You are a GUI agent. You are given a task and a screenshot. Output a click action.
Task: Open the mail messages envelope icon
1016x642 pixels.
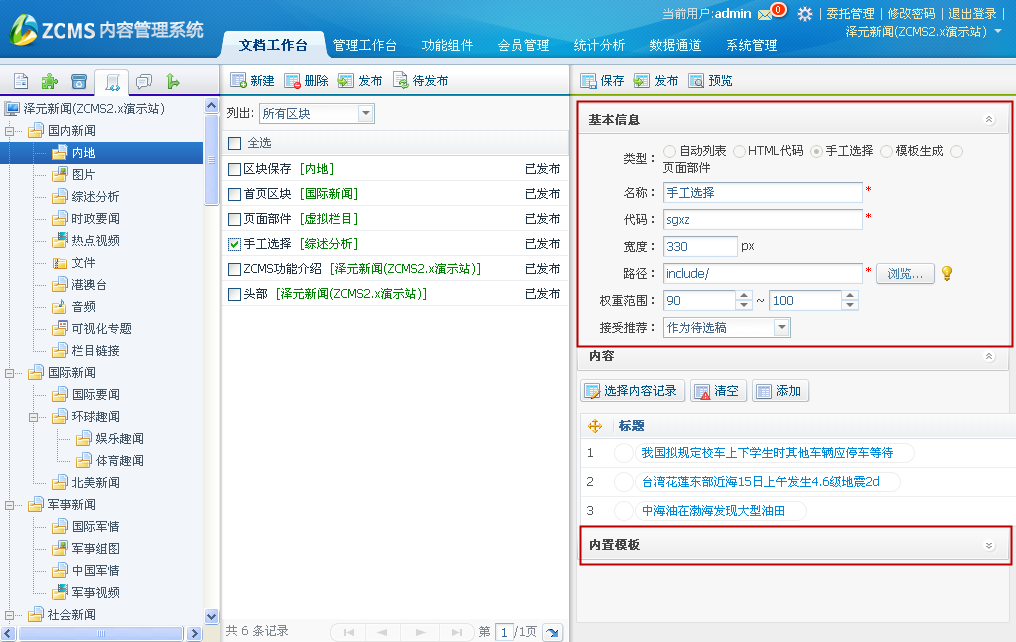point(765,14)
